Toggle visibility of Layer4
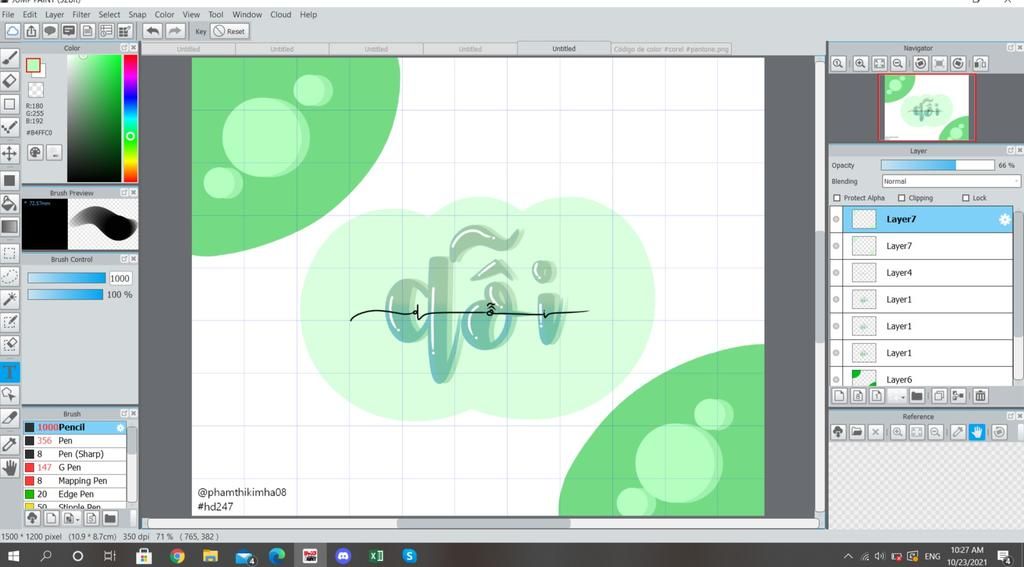Viewport: 1024px width, 567px height. 836,272
